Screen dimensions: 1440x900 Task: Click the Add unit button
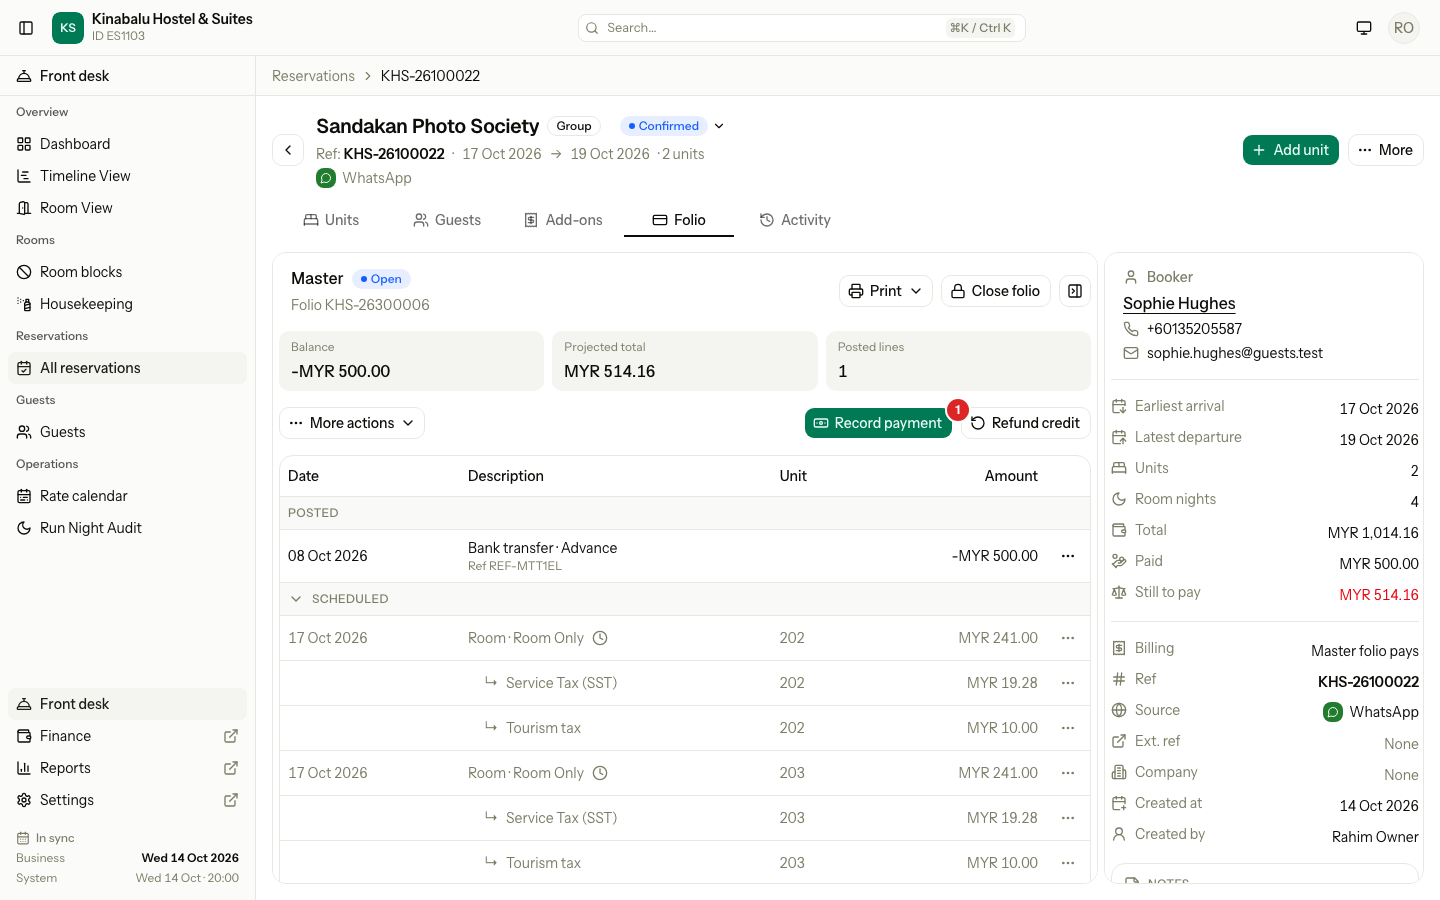(1291, 150)
